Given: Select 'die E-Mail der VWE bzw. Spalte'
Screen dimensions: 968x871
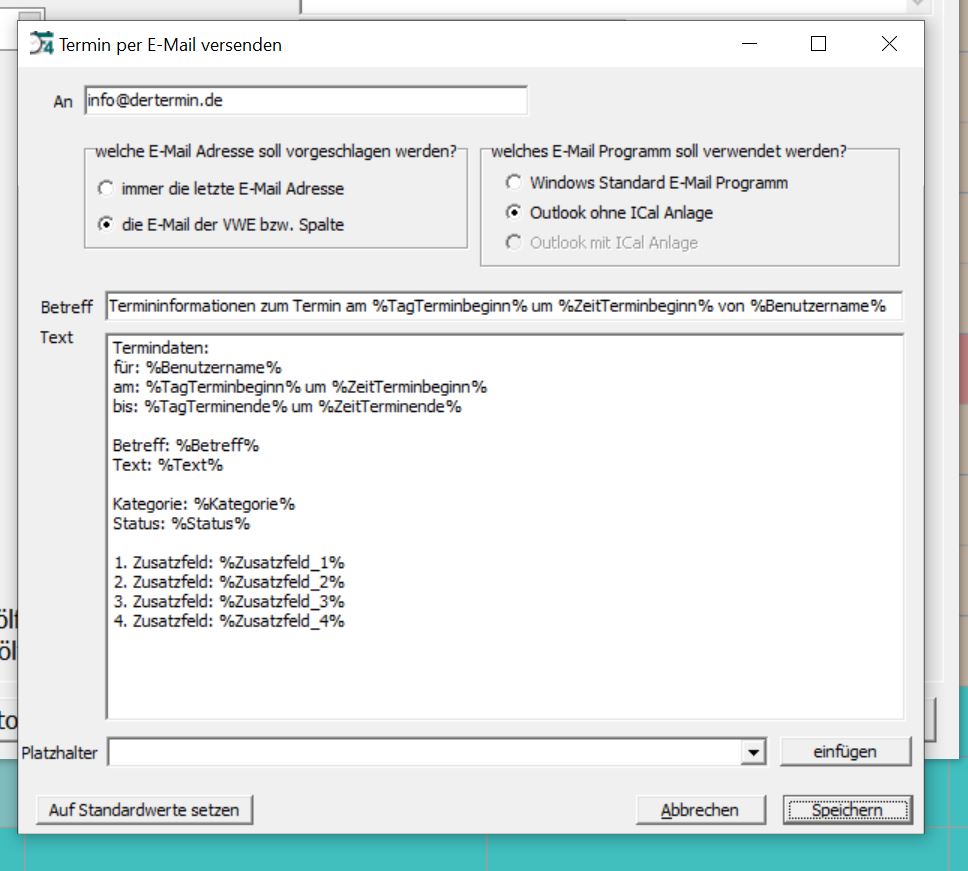Looking at the screenshot, I should (x=105, y=225).
